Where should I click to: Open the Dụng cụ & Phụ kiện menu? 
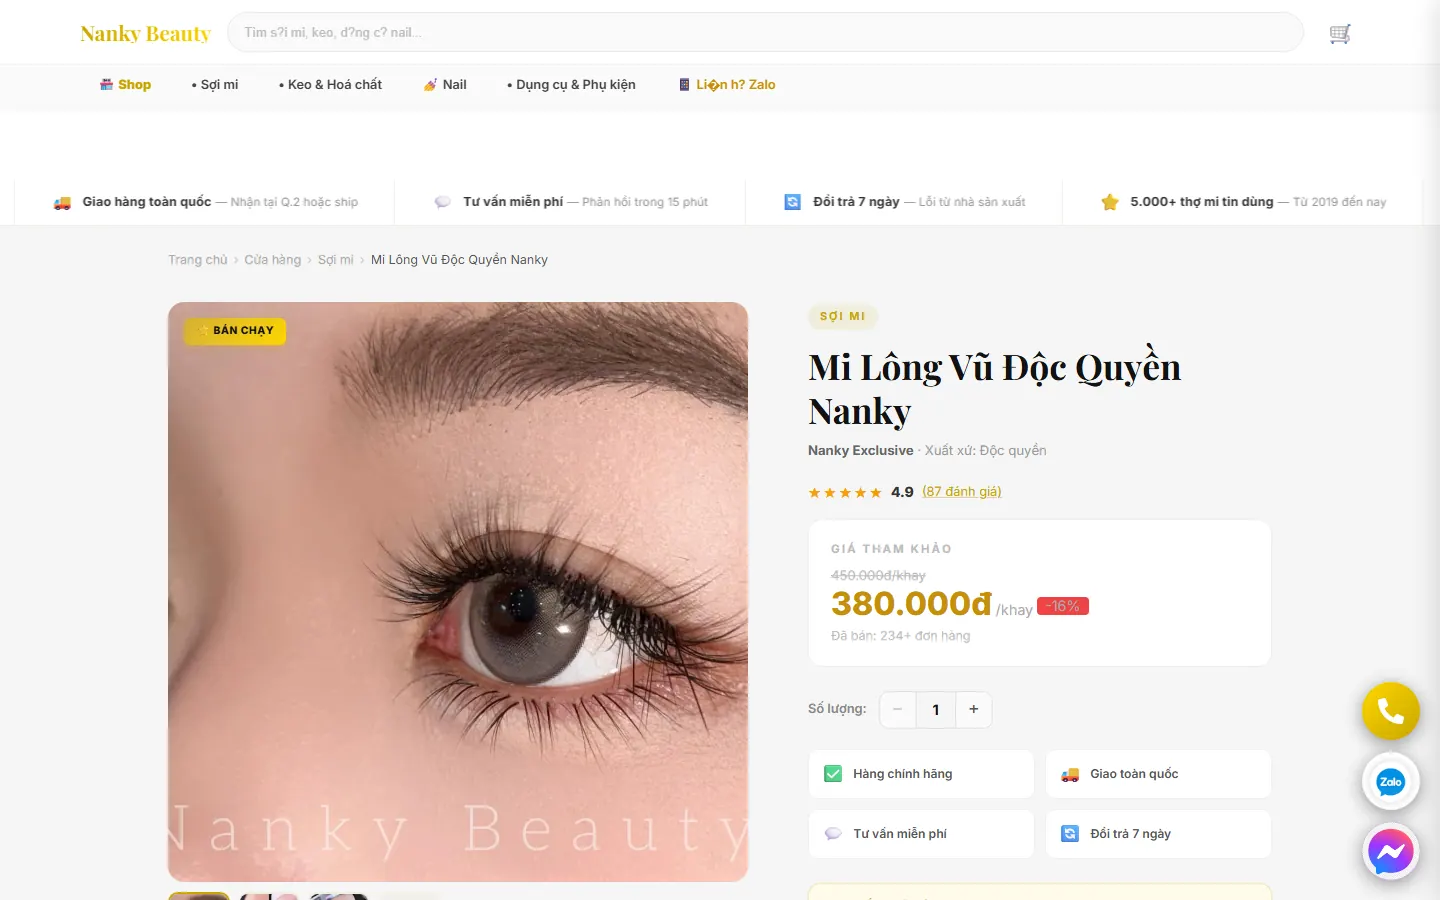tap(571, 85)
